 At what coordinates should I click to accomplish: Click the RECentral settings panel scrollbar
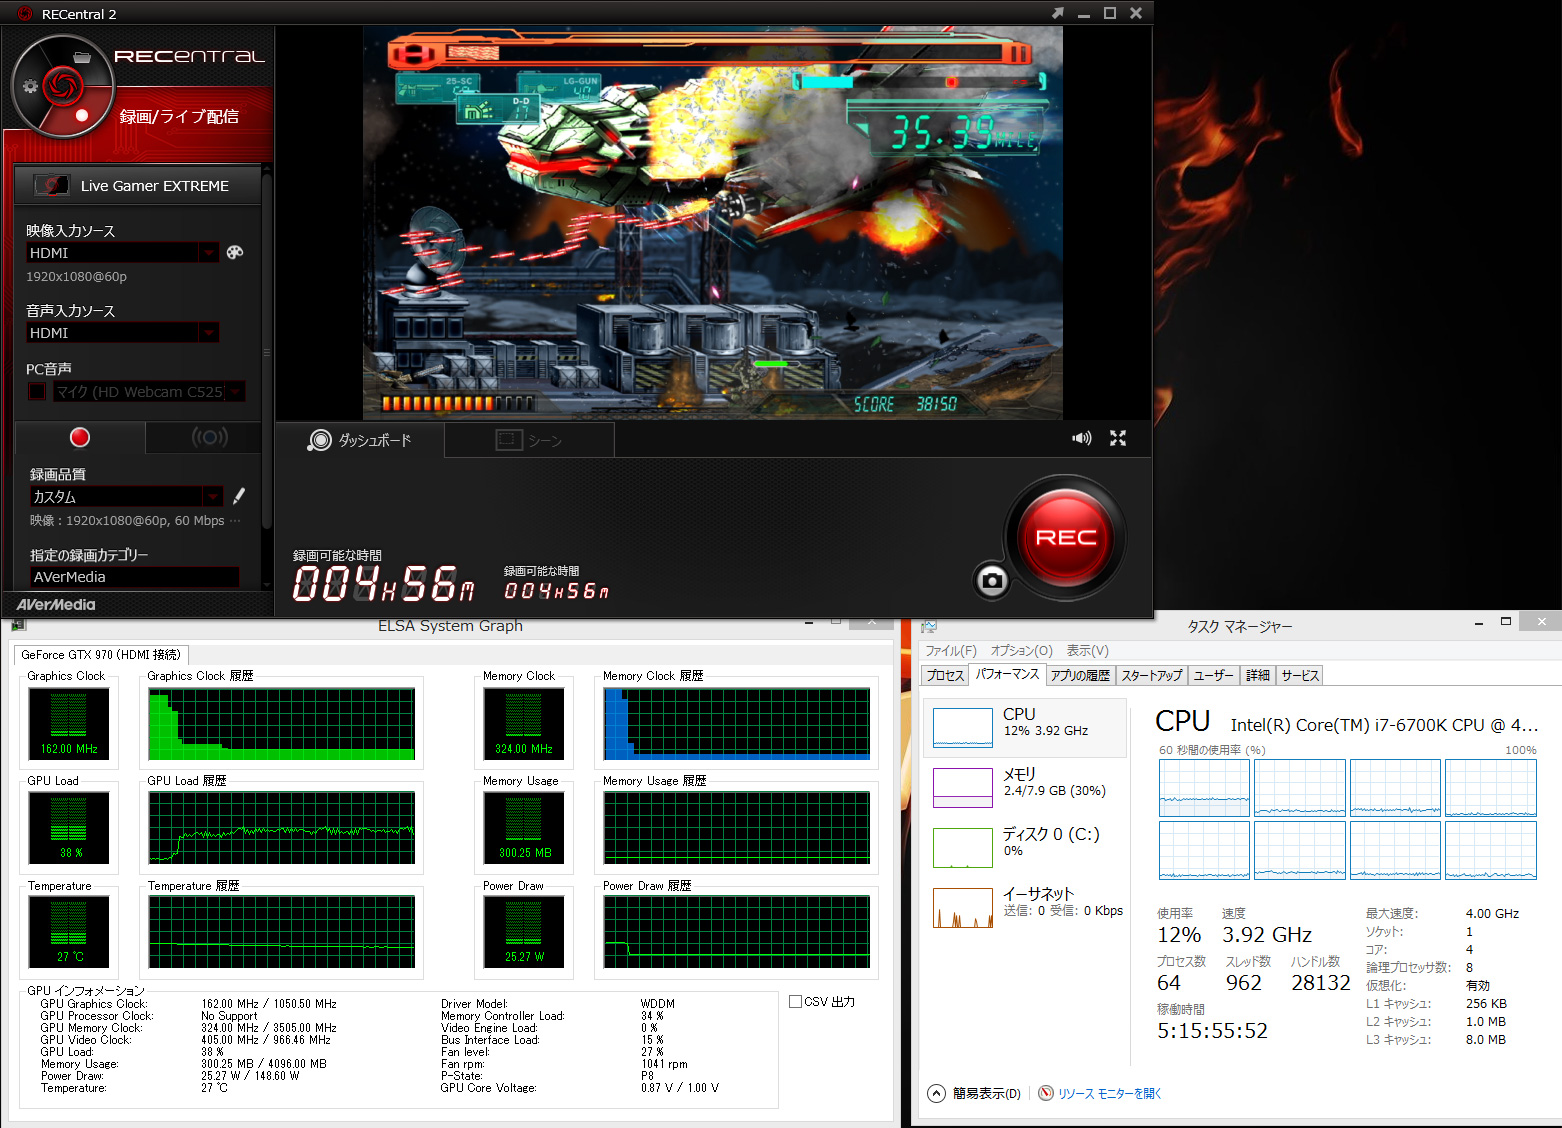[266, 350]
